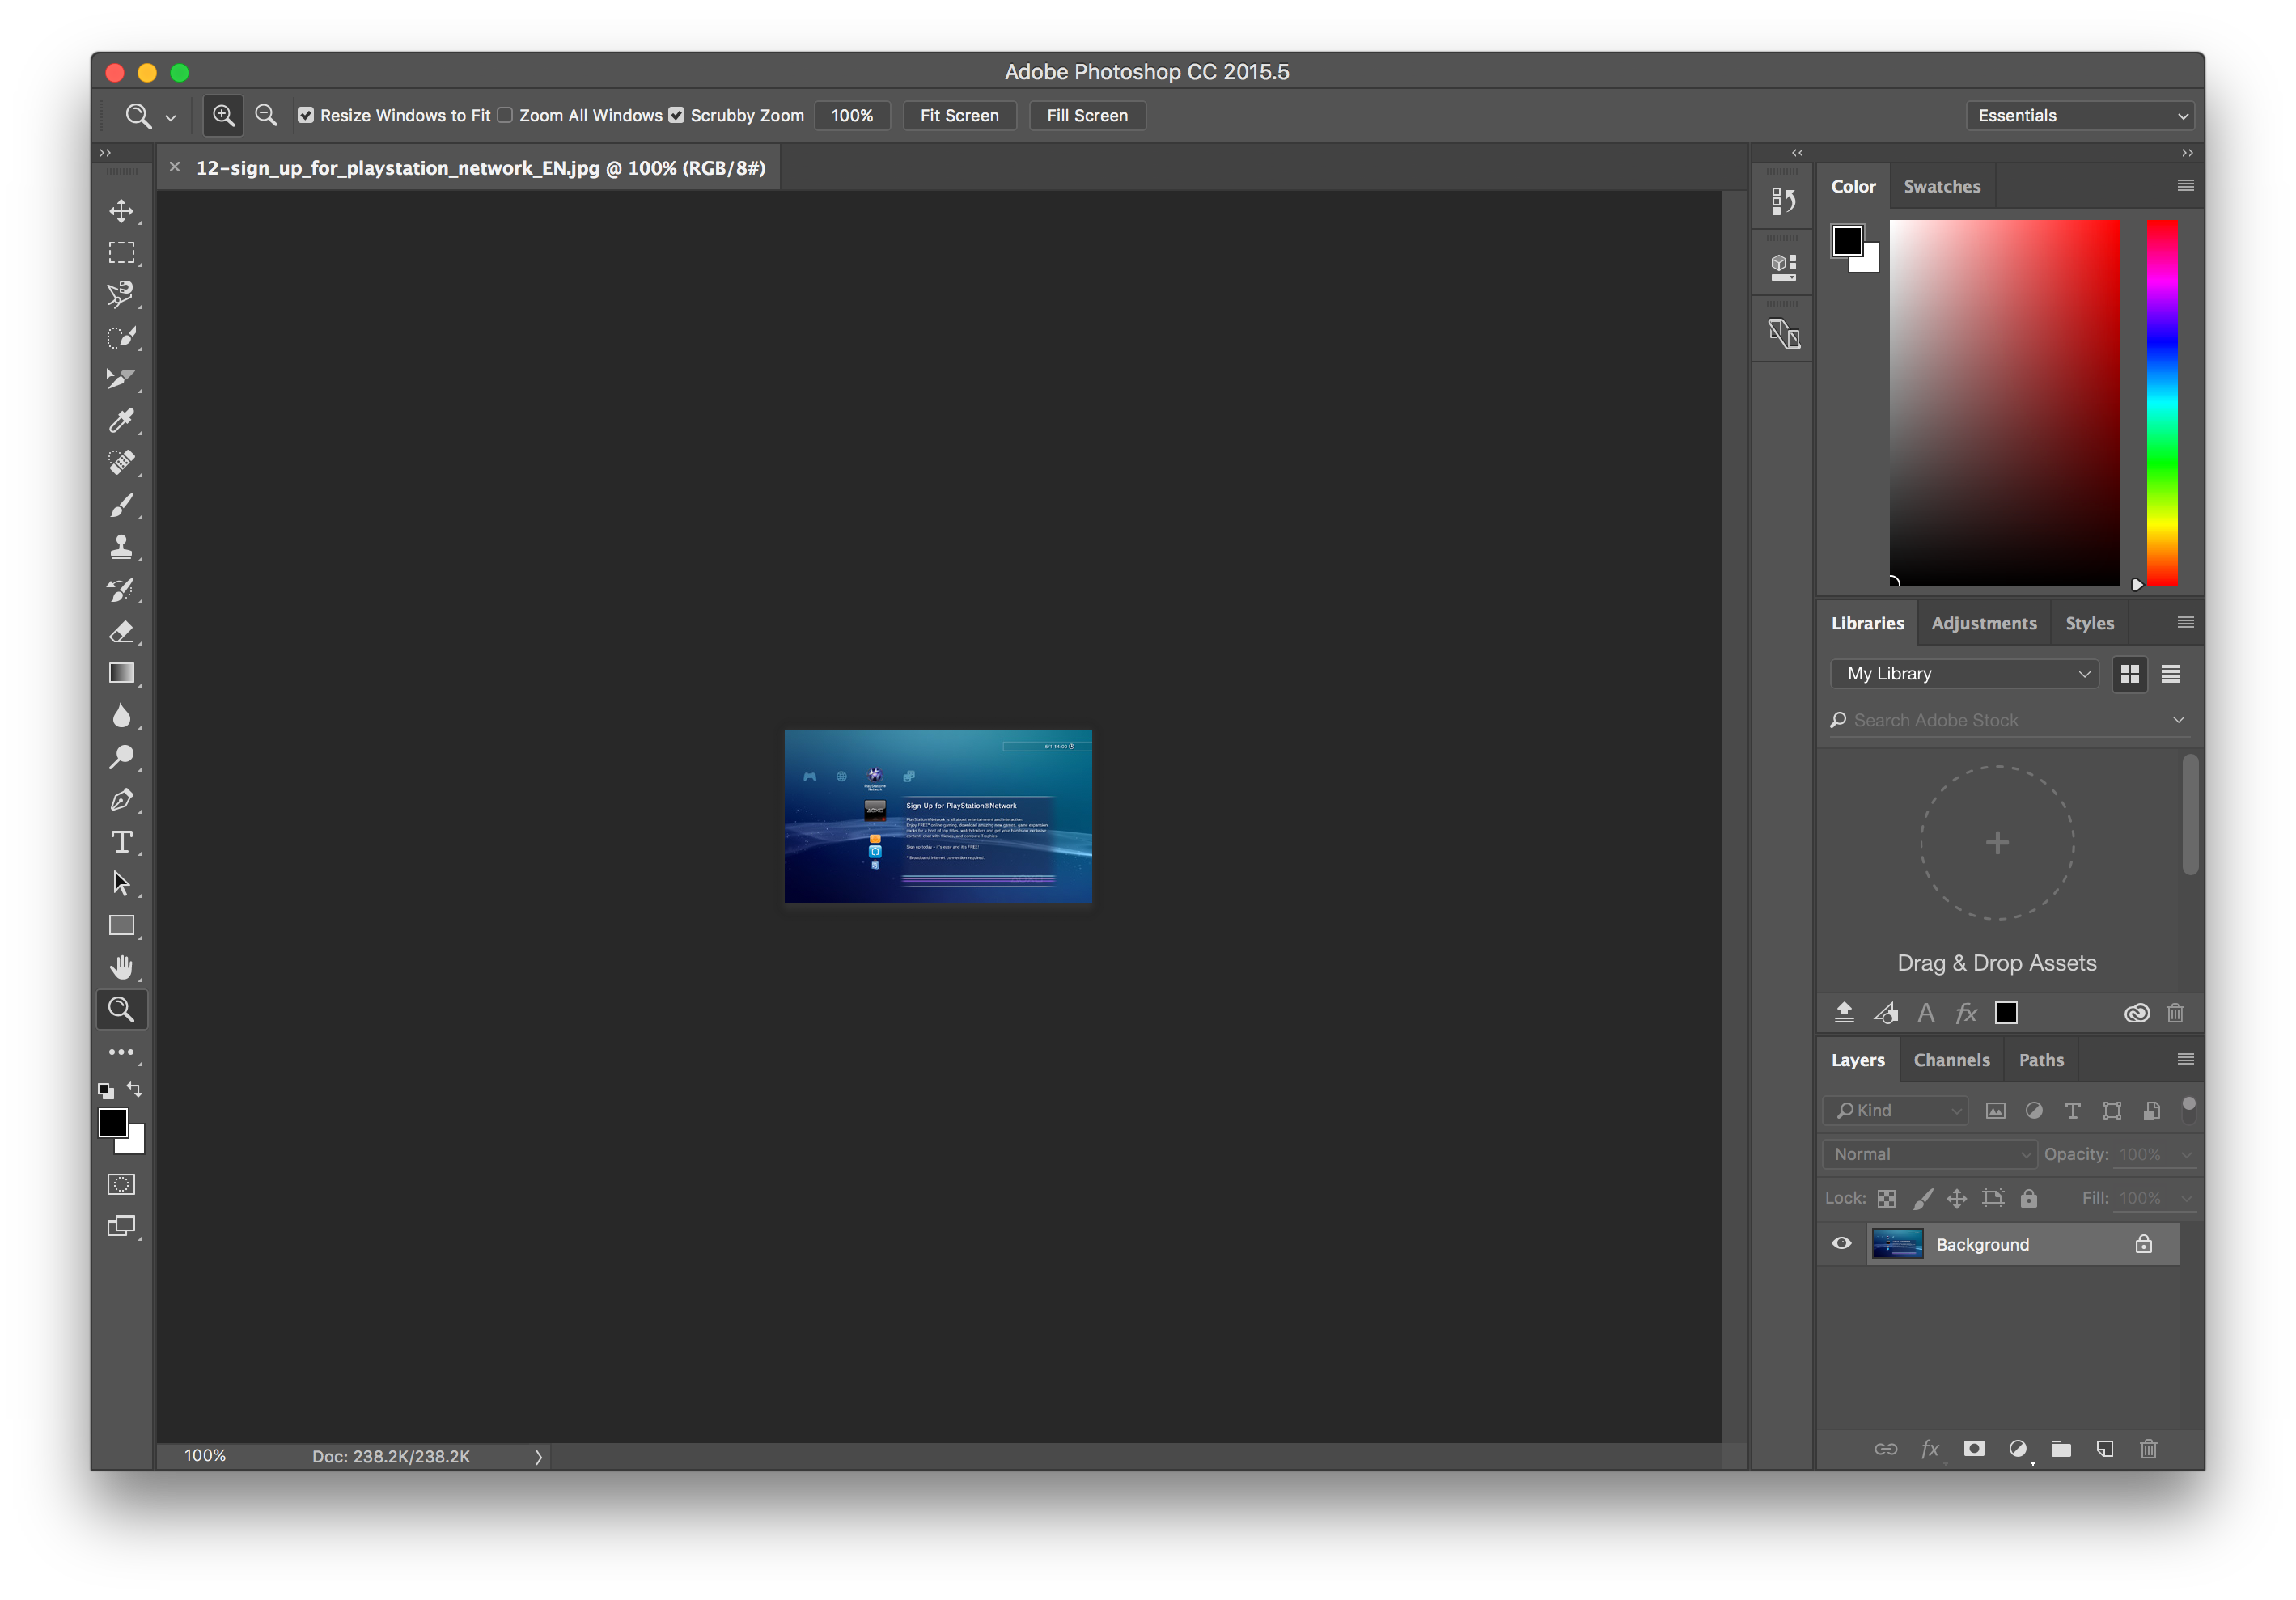Create a new layer icon
The image size is (2296, 1600).
(2105, 1449)
